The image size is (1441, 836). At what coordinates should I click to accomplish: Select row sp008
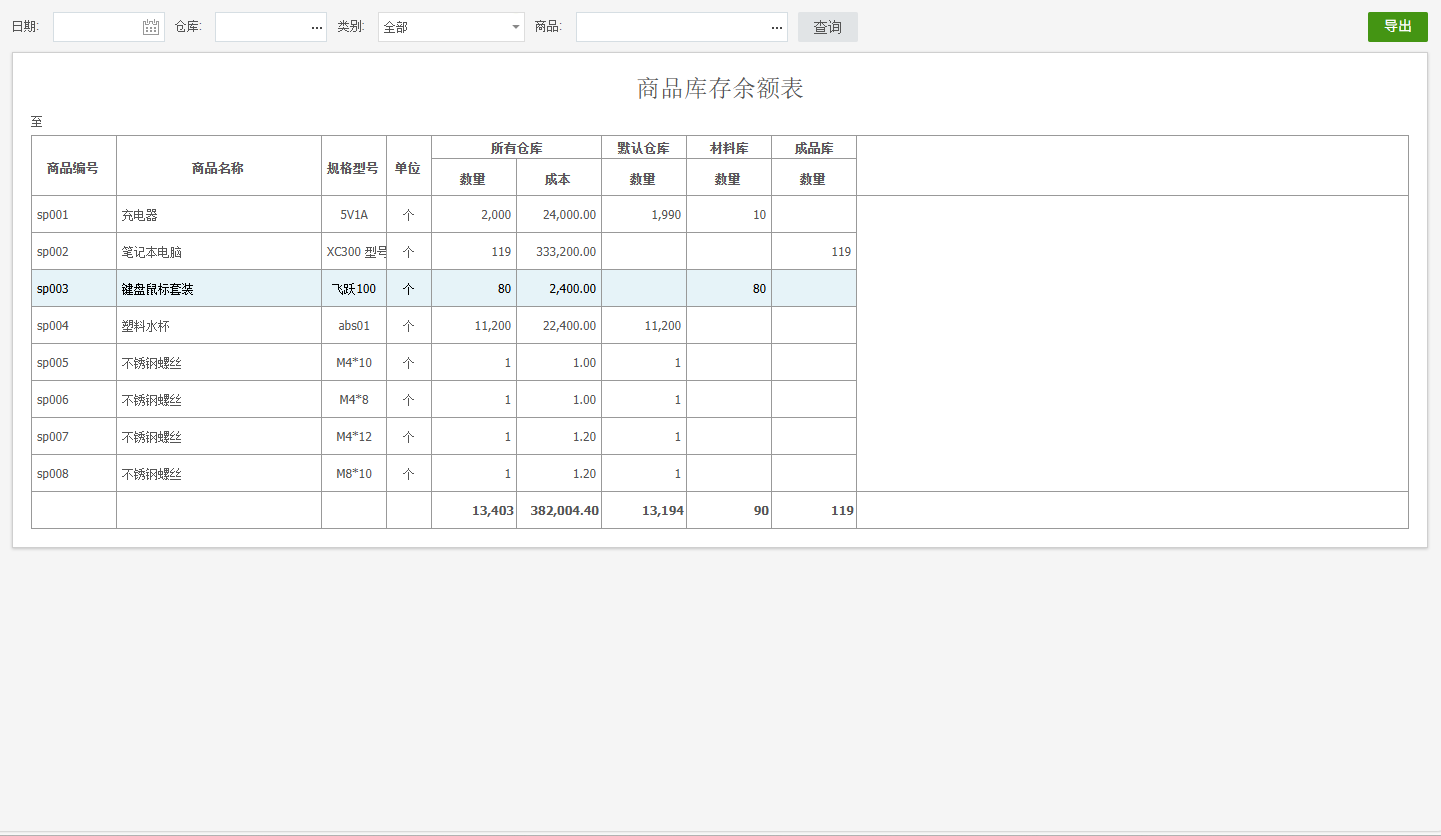point(444,473)
